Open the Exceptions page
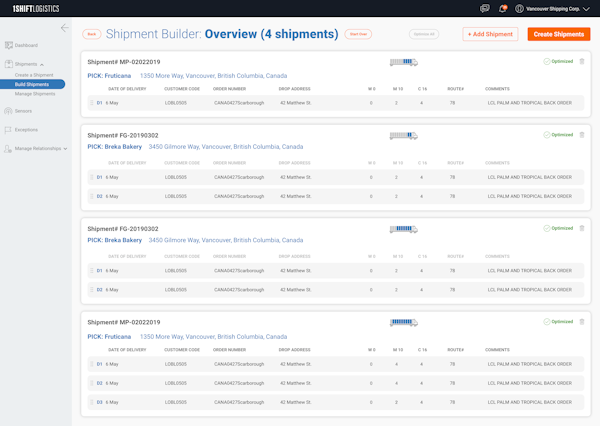The width and height of the screenshot is (600, 426). 26,130
